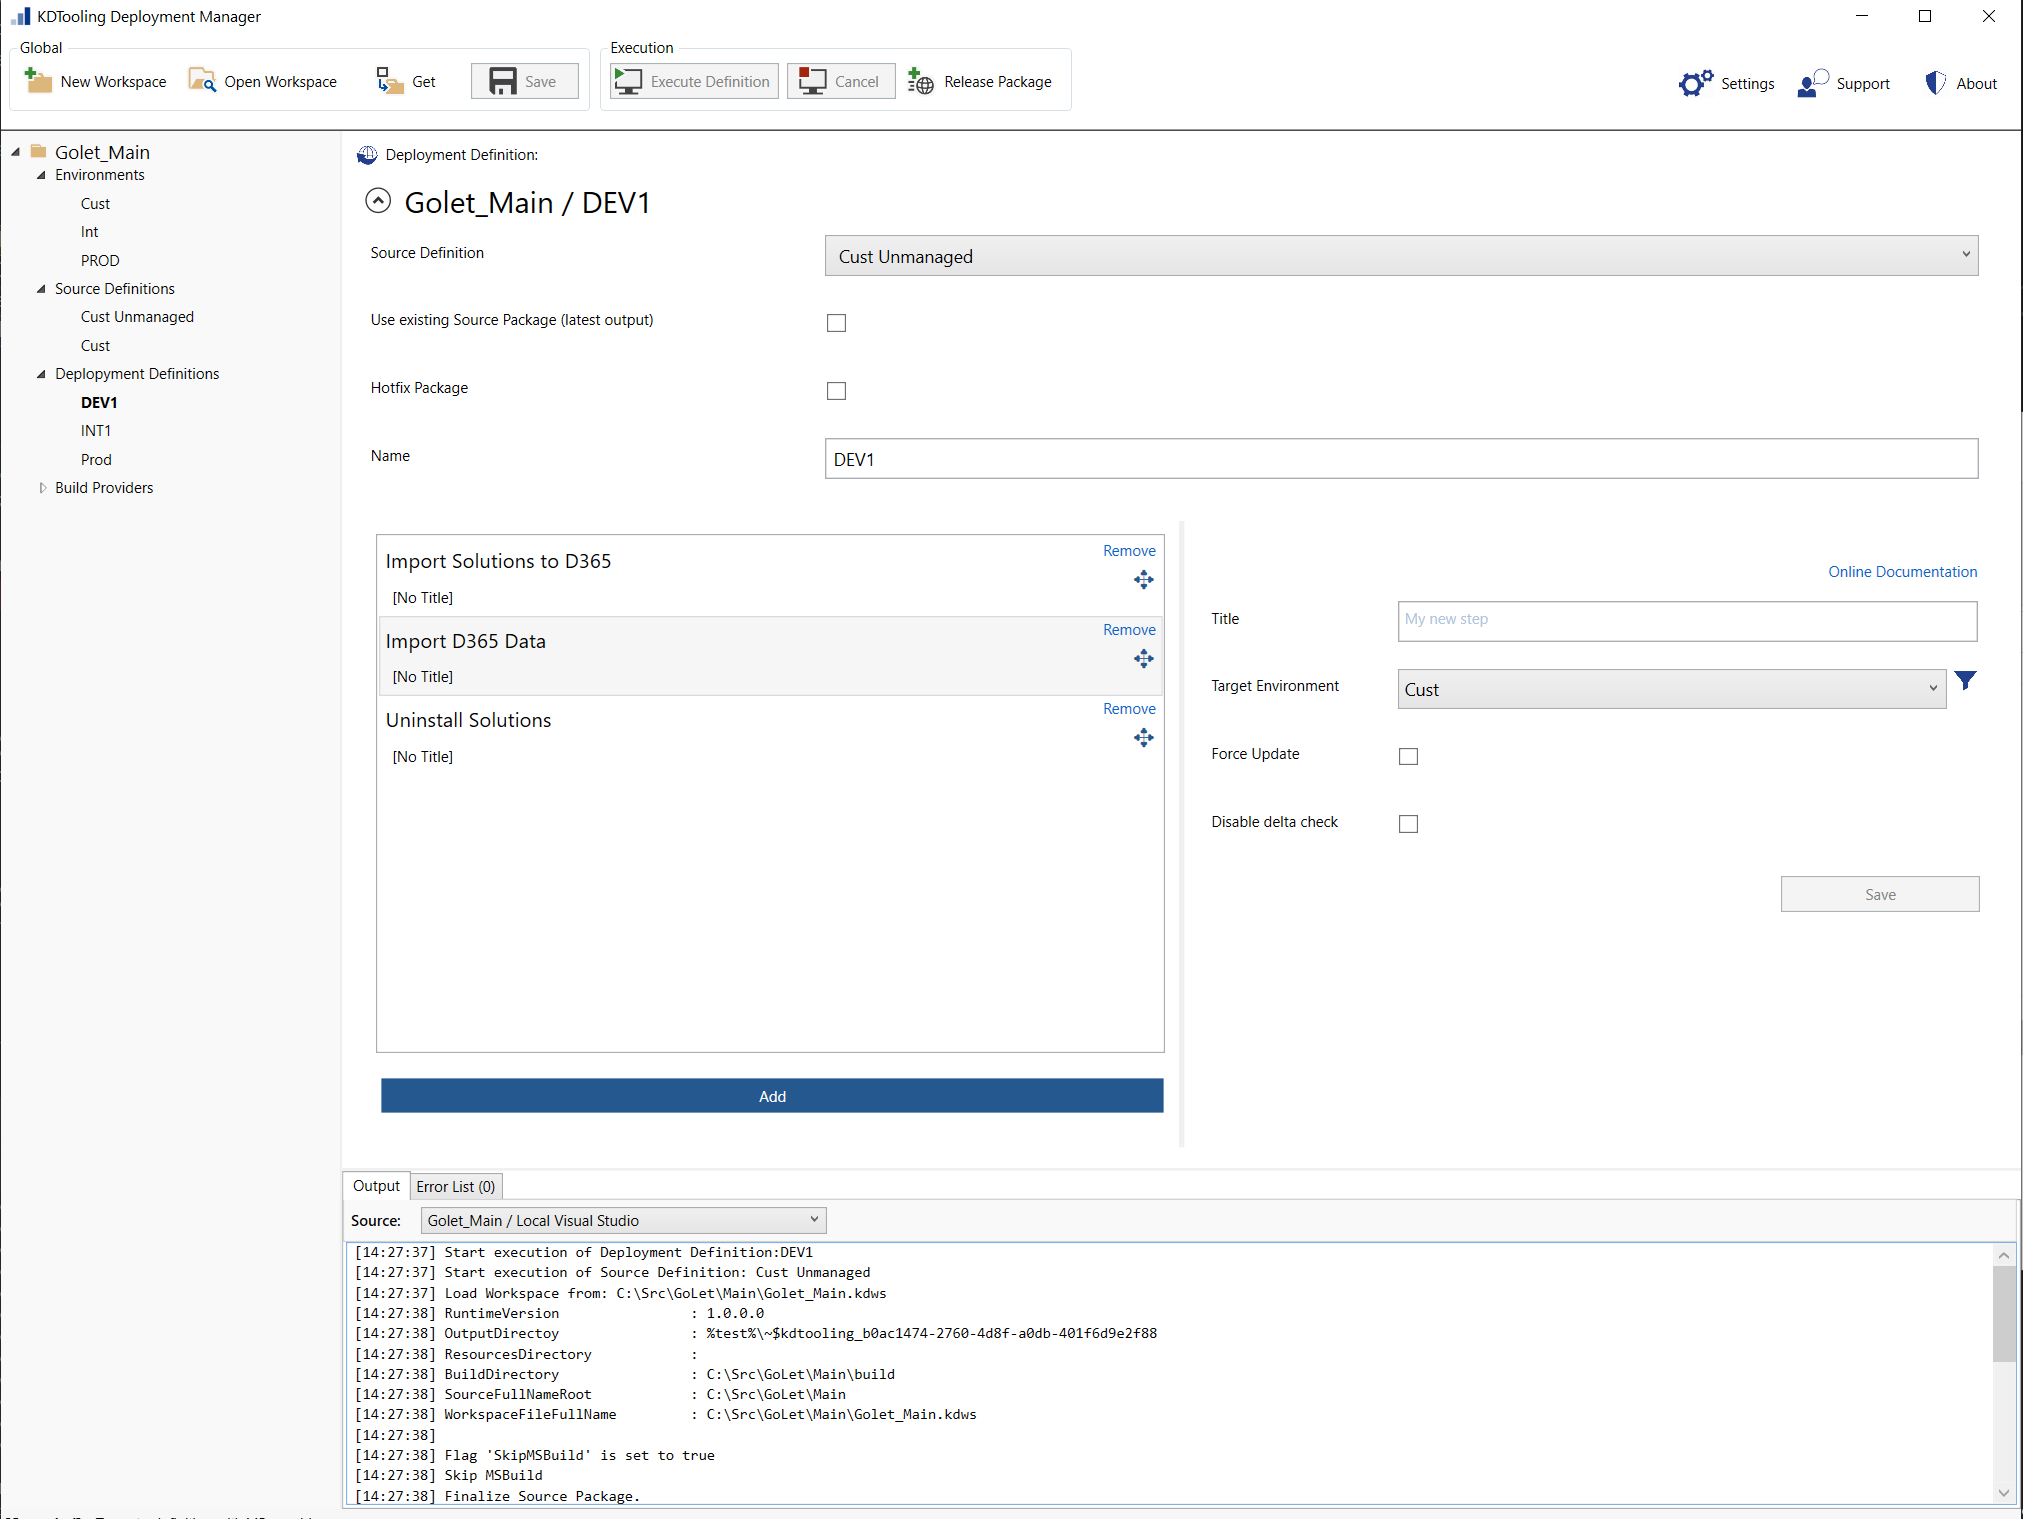2023x1519 pixels.
Task: Open the Source Definition dropdown
Action: [1400, 256]
